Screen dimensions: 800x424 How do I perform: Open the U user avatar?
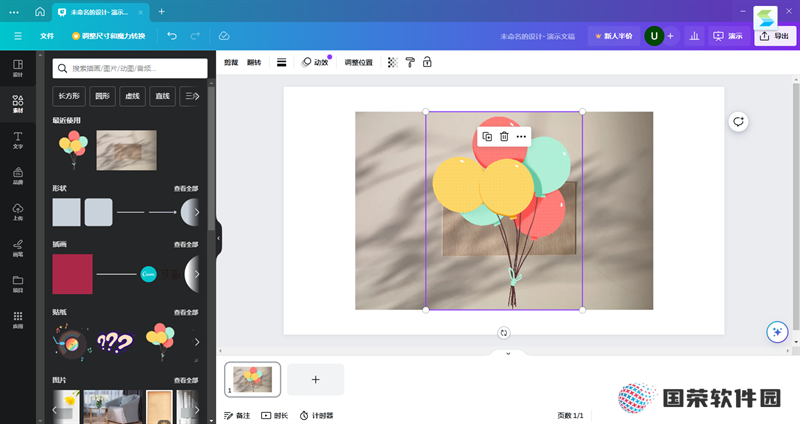click(x=654, y=36)
